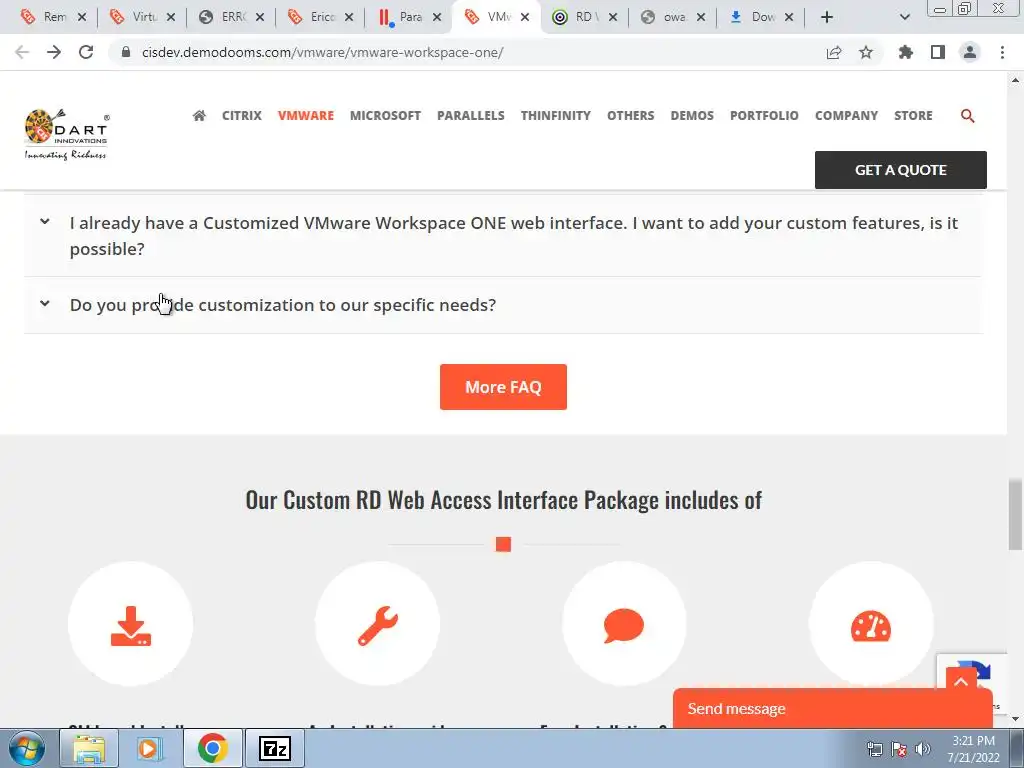Viewport: 1024px width, 768px height.
Task: Click the Dart Innovations logo
Action: point(66,135)
